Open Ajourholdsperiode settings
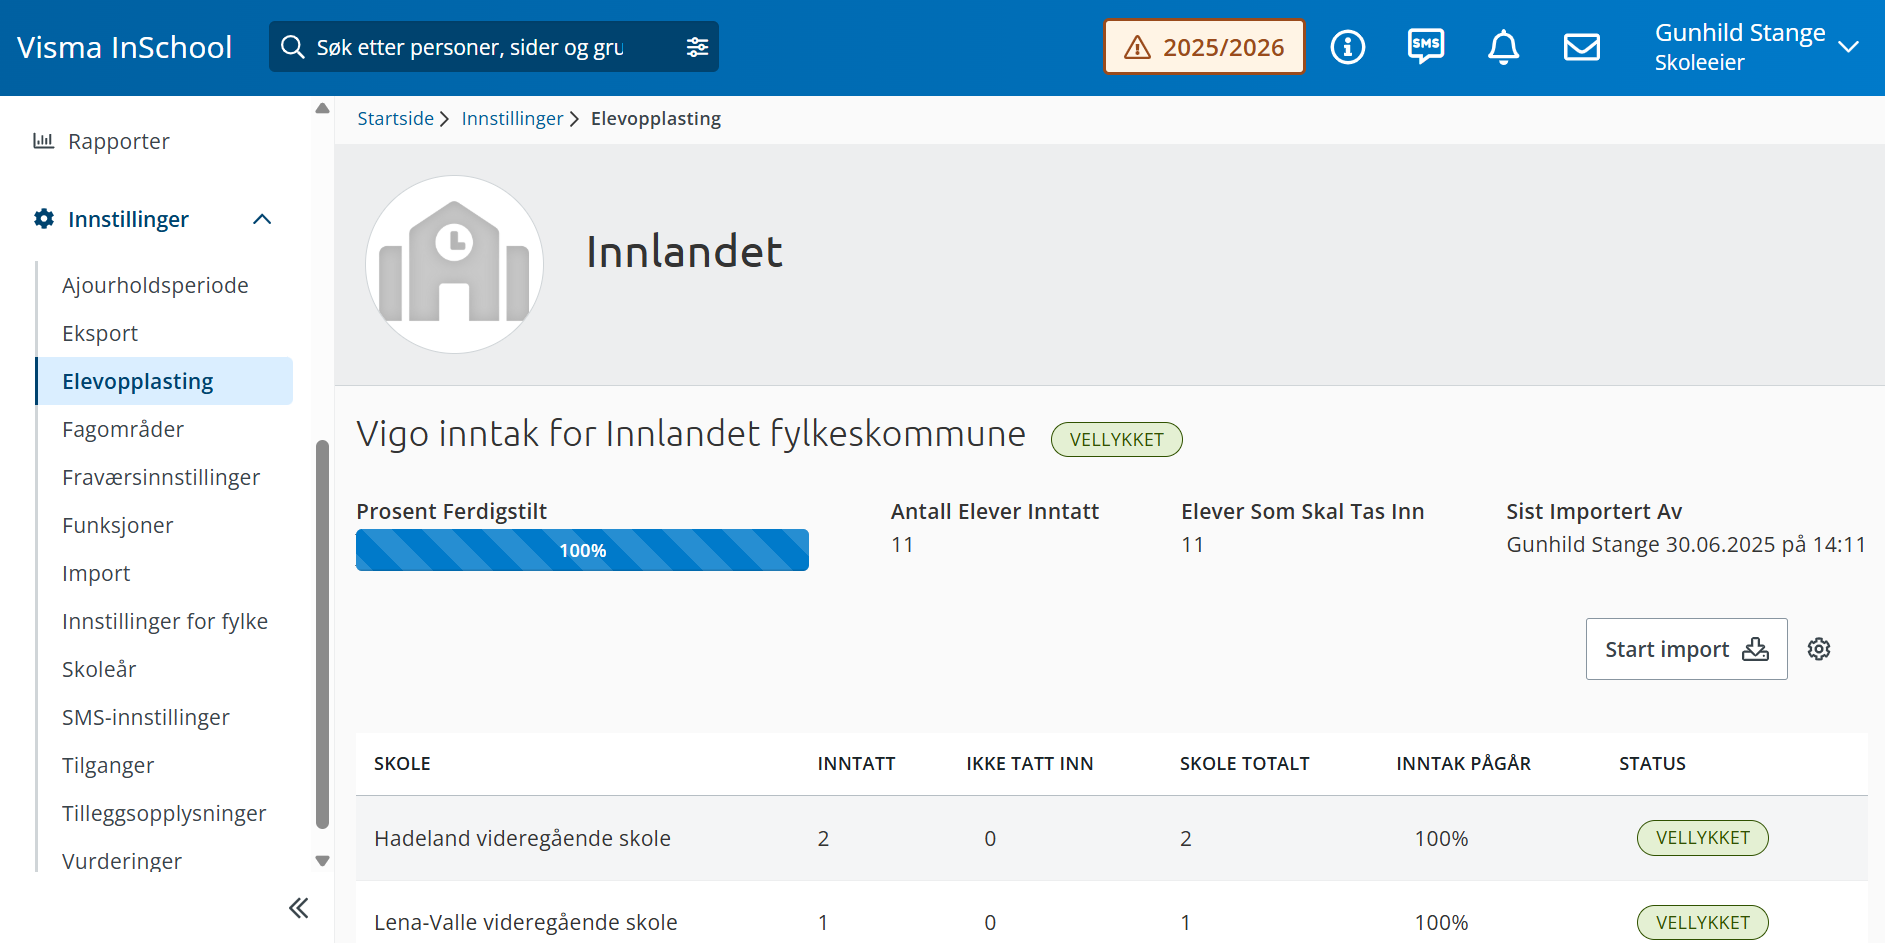This screenshot has height=943, width=1885. point(155,285)
